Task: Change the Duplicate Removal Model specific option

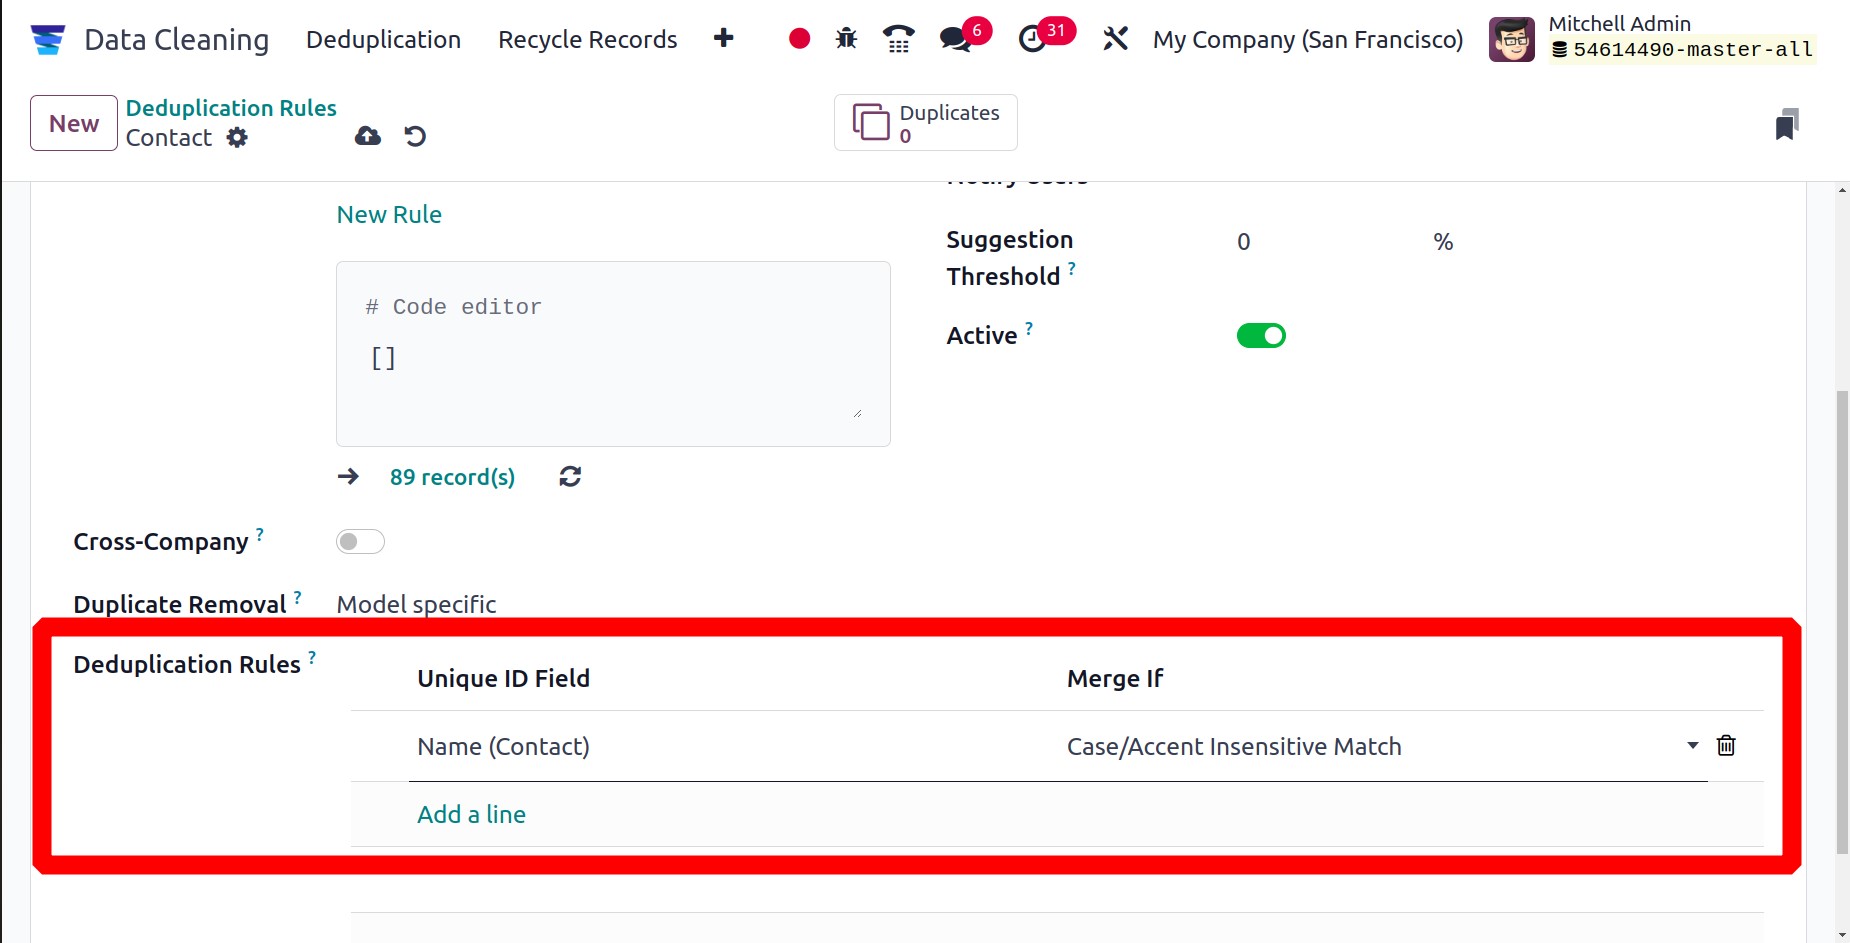Action: 416,604
